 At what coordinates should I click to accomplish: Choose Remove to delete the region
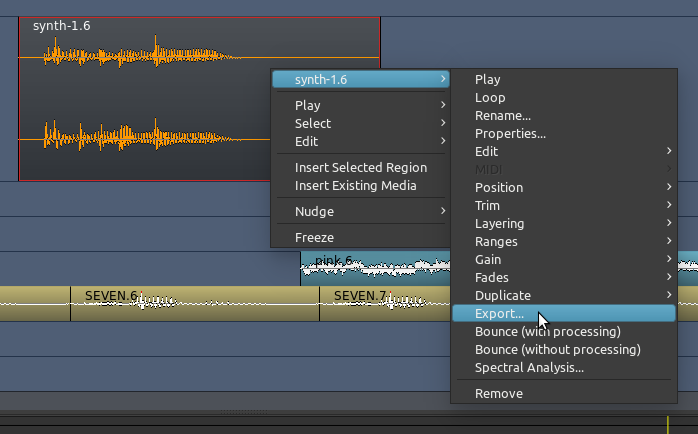pyautogui.click(x=564, y=394)
